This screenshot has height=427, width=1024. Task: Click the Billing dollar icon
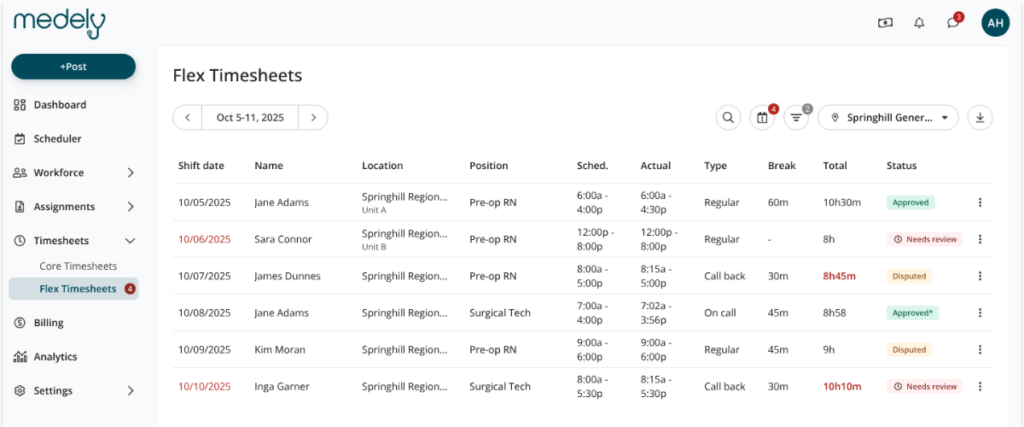pos(20,323)
